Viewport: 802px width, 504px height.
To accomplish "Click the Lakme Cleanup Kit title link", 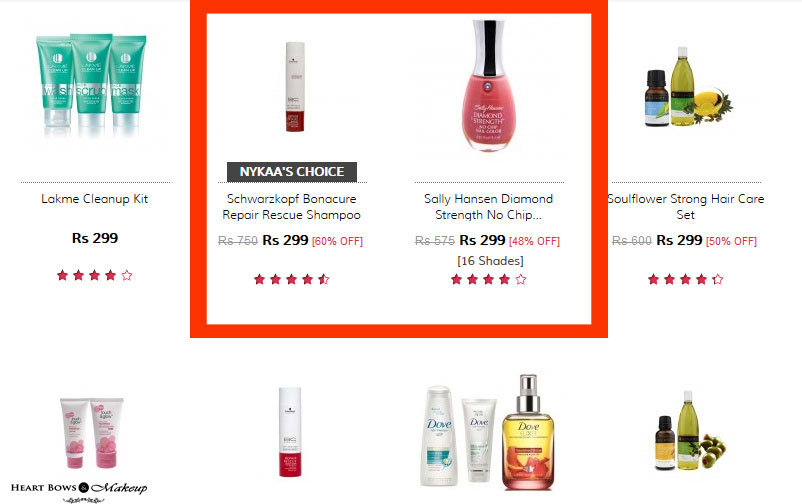I will pyautogui.click(x=95, y=199).
